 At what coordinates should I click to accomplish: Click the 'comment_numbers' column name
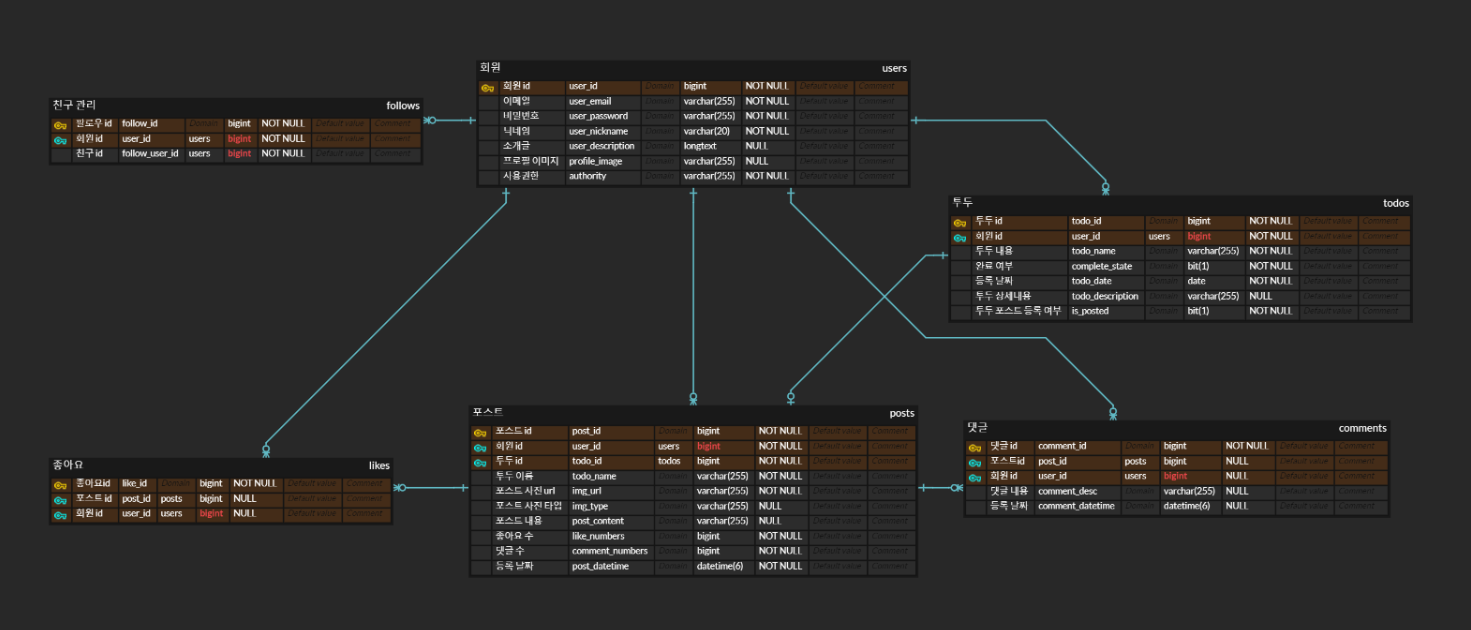(x=610, y=552)
